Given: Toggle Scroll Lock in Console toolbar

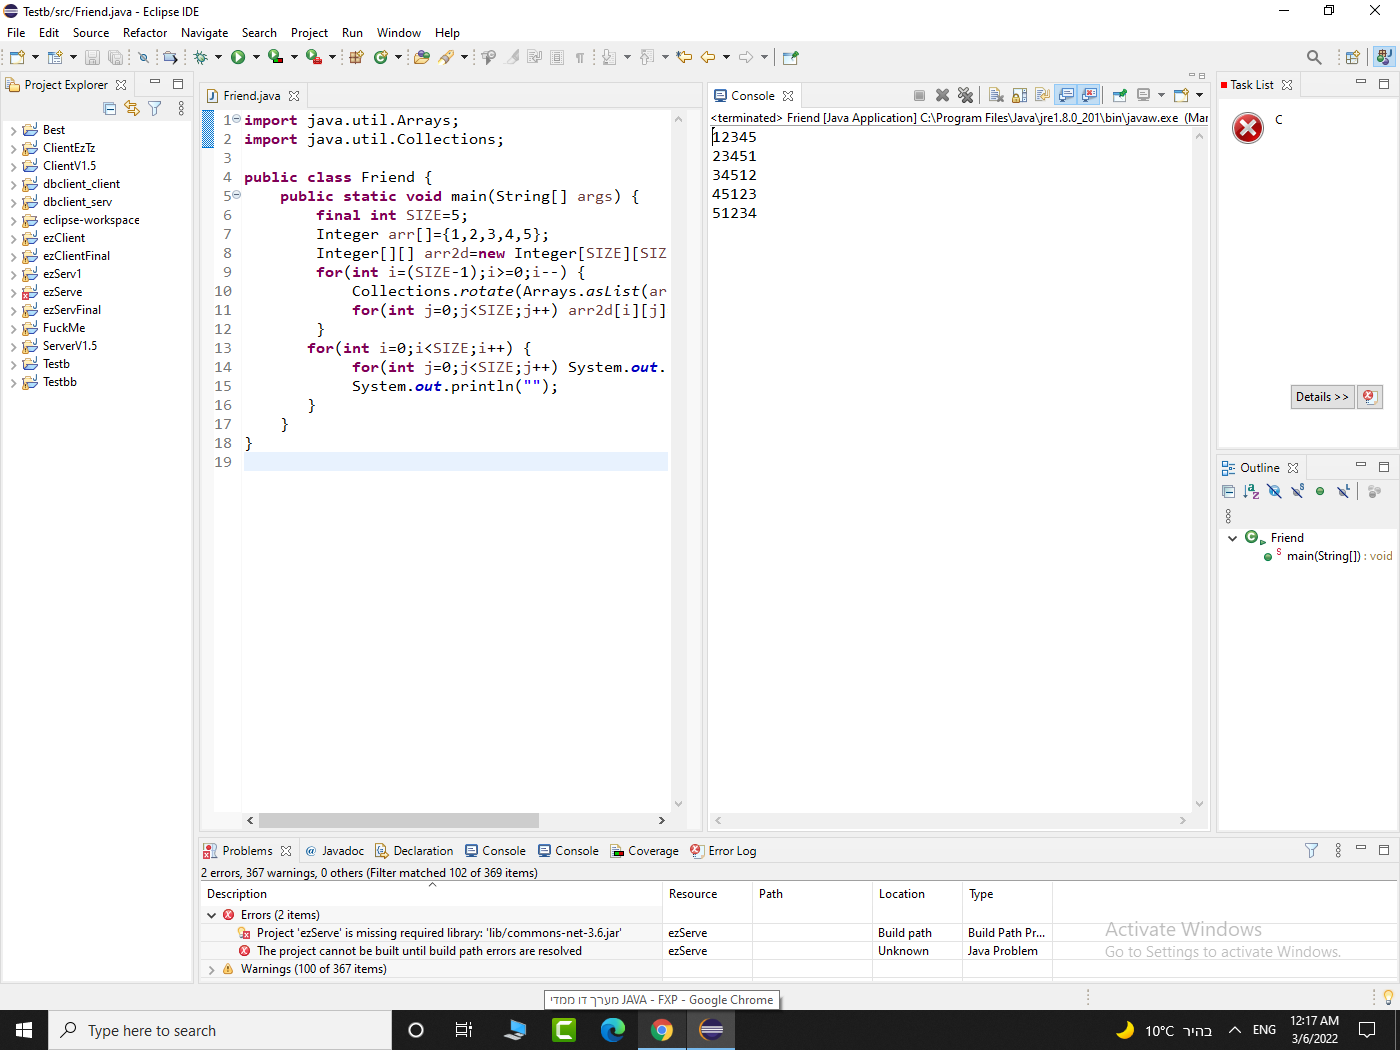Looking at the screenshot, I should click(x=1020, y=95).
